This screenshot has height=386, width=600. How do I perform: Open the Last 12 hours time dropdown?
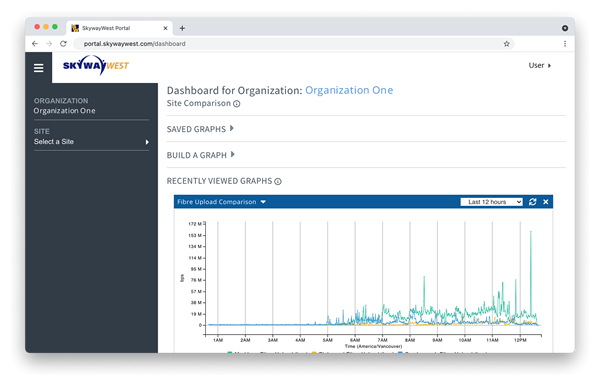pyautogui.click(x=491, y=202)
